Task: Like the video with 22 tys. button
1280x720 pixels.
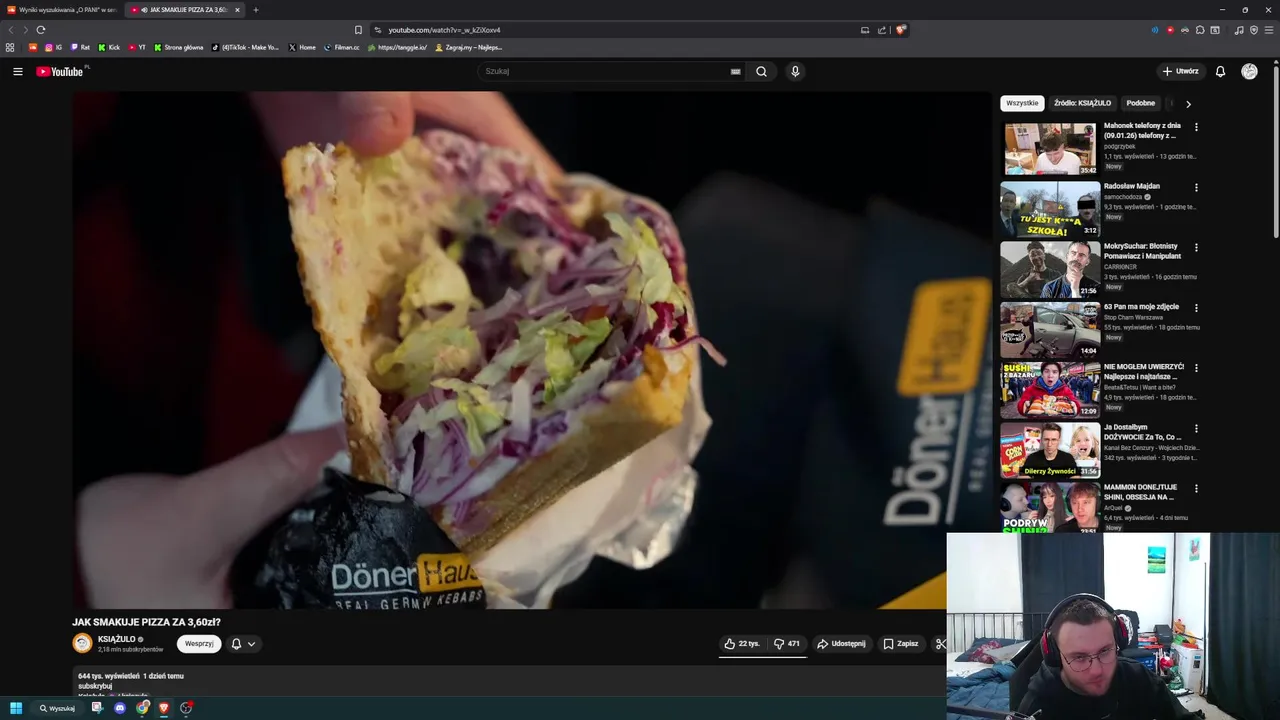Action: tap(742, 644)
